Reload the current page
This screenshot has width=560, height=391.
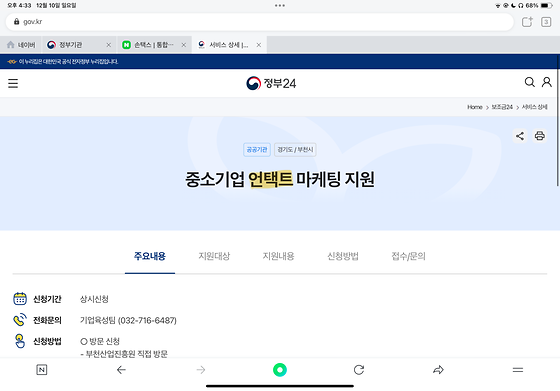click(x=359, y=370)
